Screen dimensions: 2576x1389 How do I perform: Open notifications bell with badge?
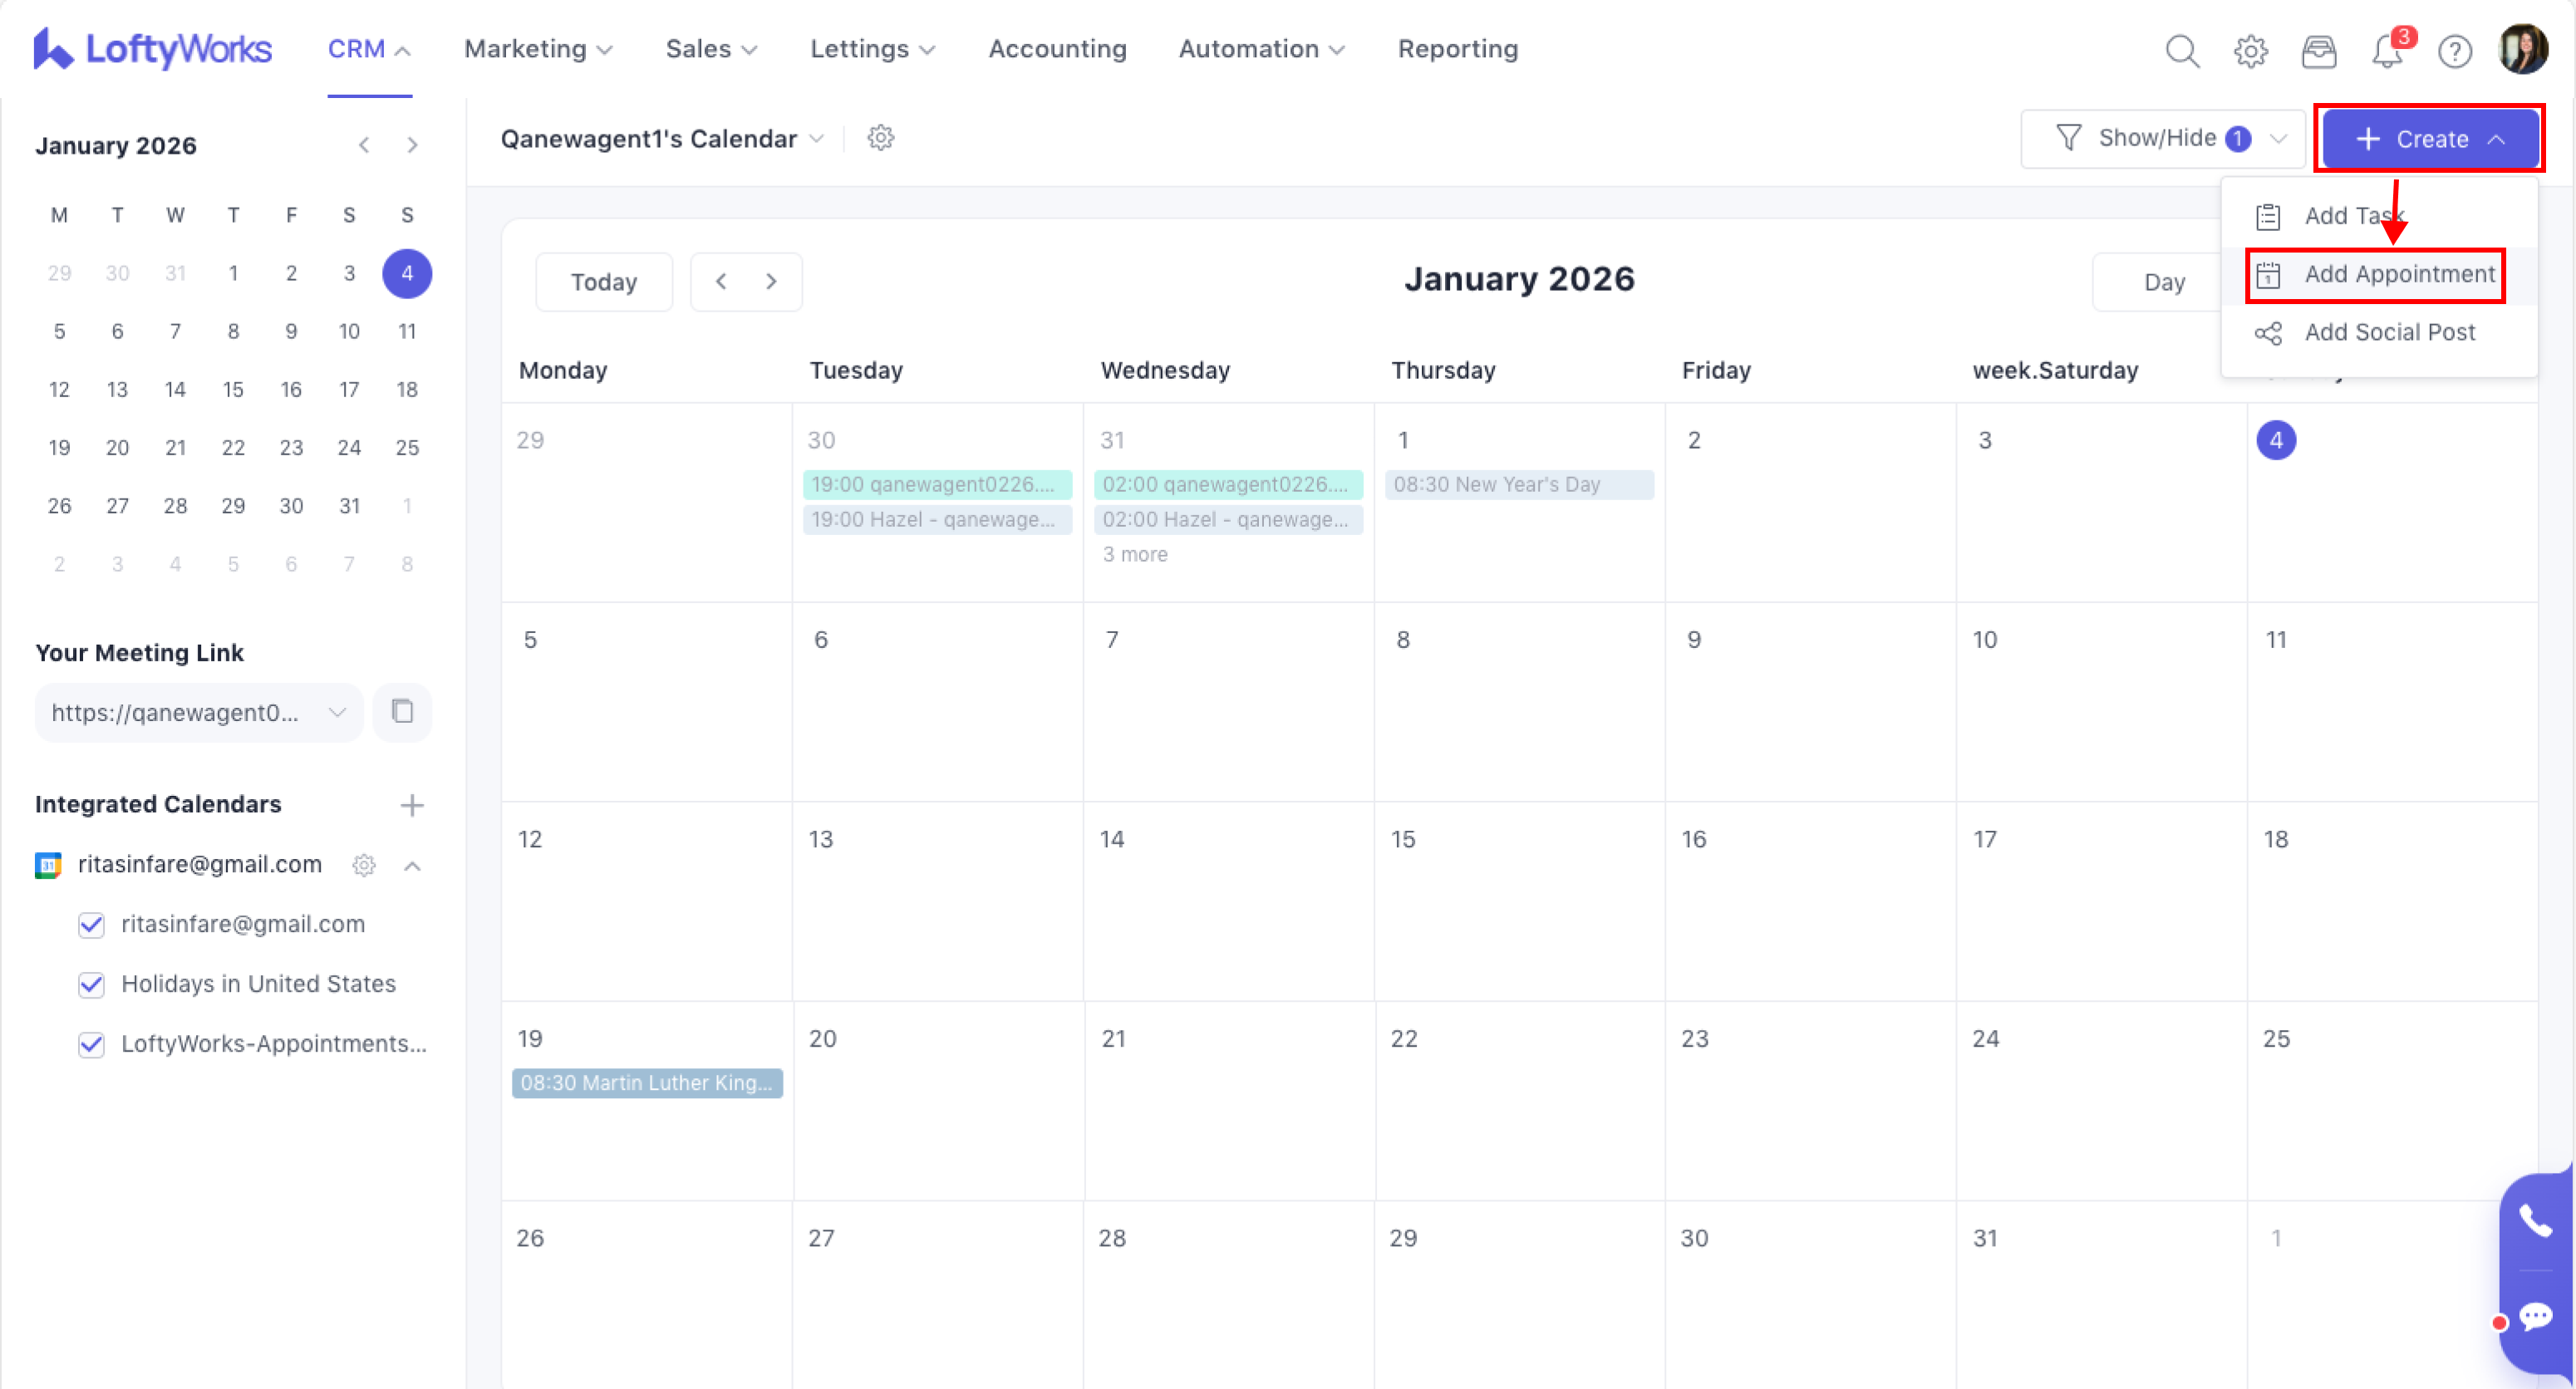pos(2388,50)
